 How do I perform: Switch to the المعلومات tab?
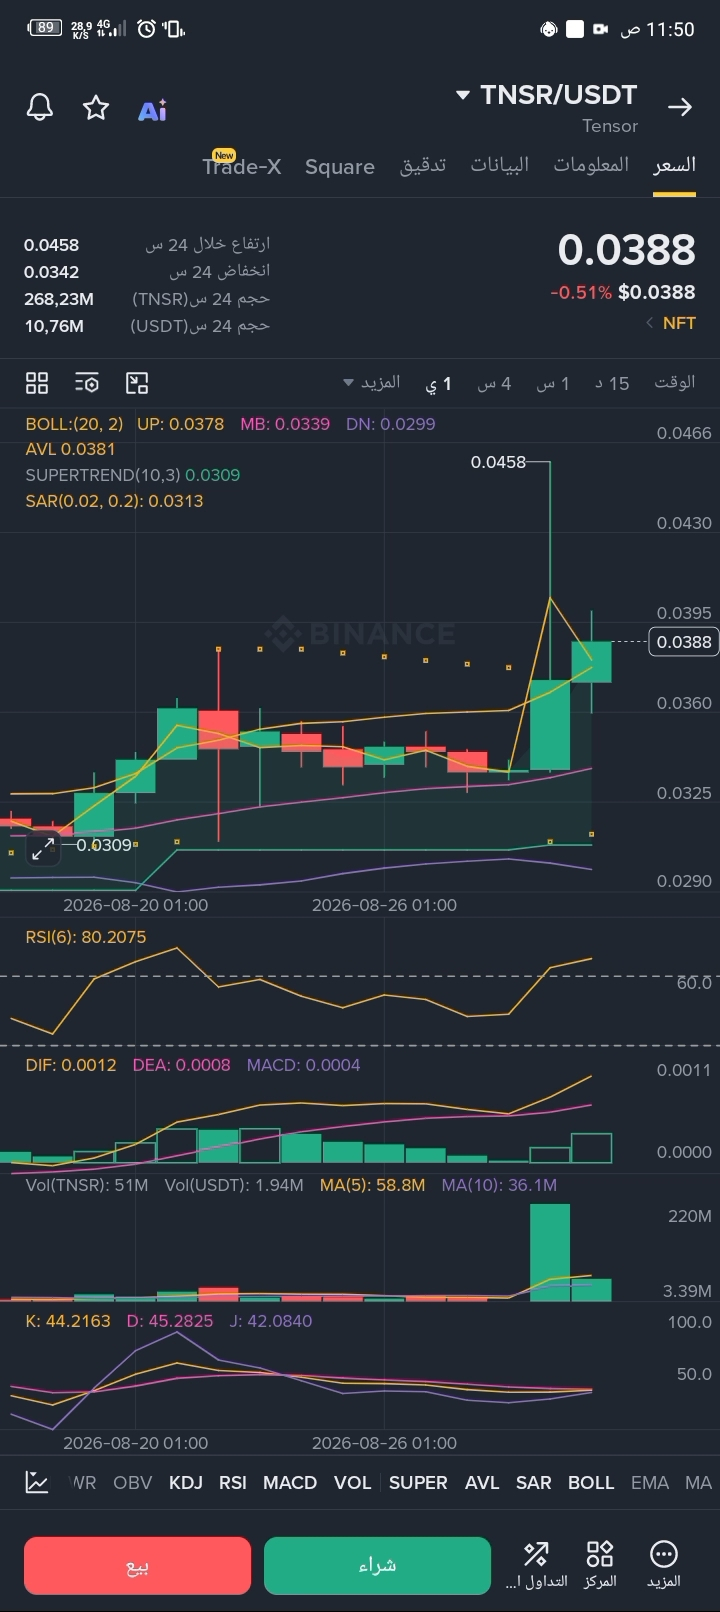pyautogui.click(x=592, y=165)
